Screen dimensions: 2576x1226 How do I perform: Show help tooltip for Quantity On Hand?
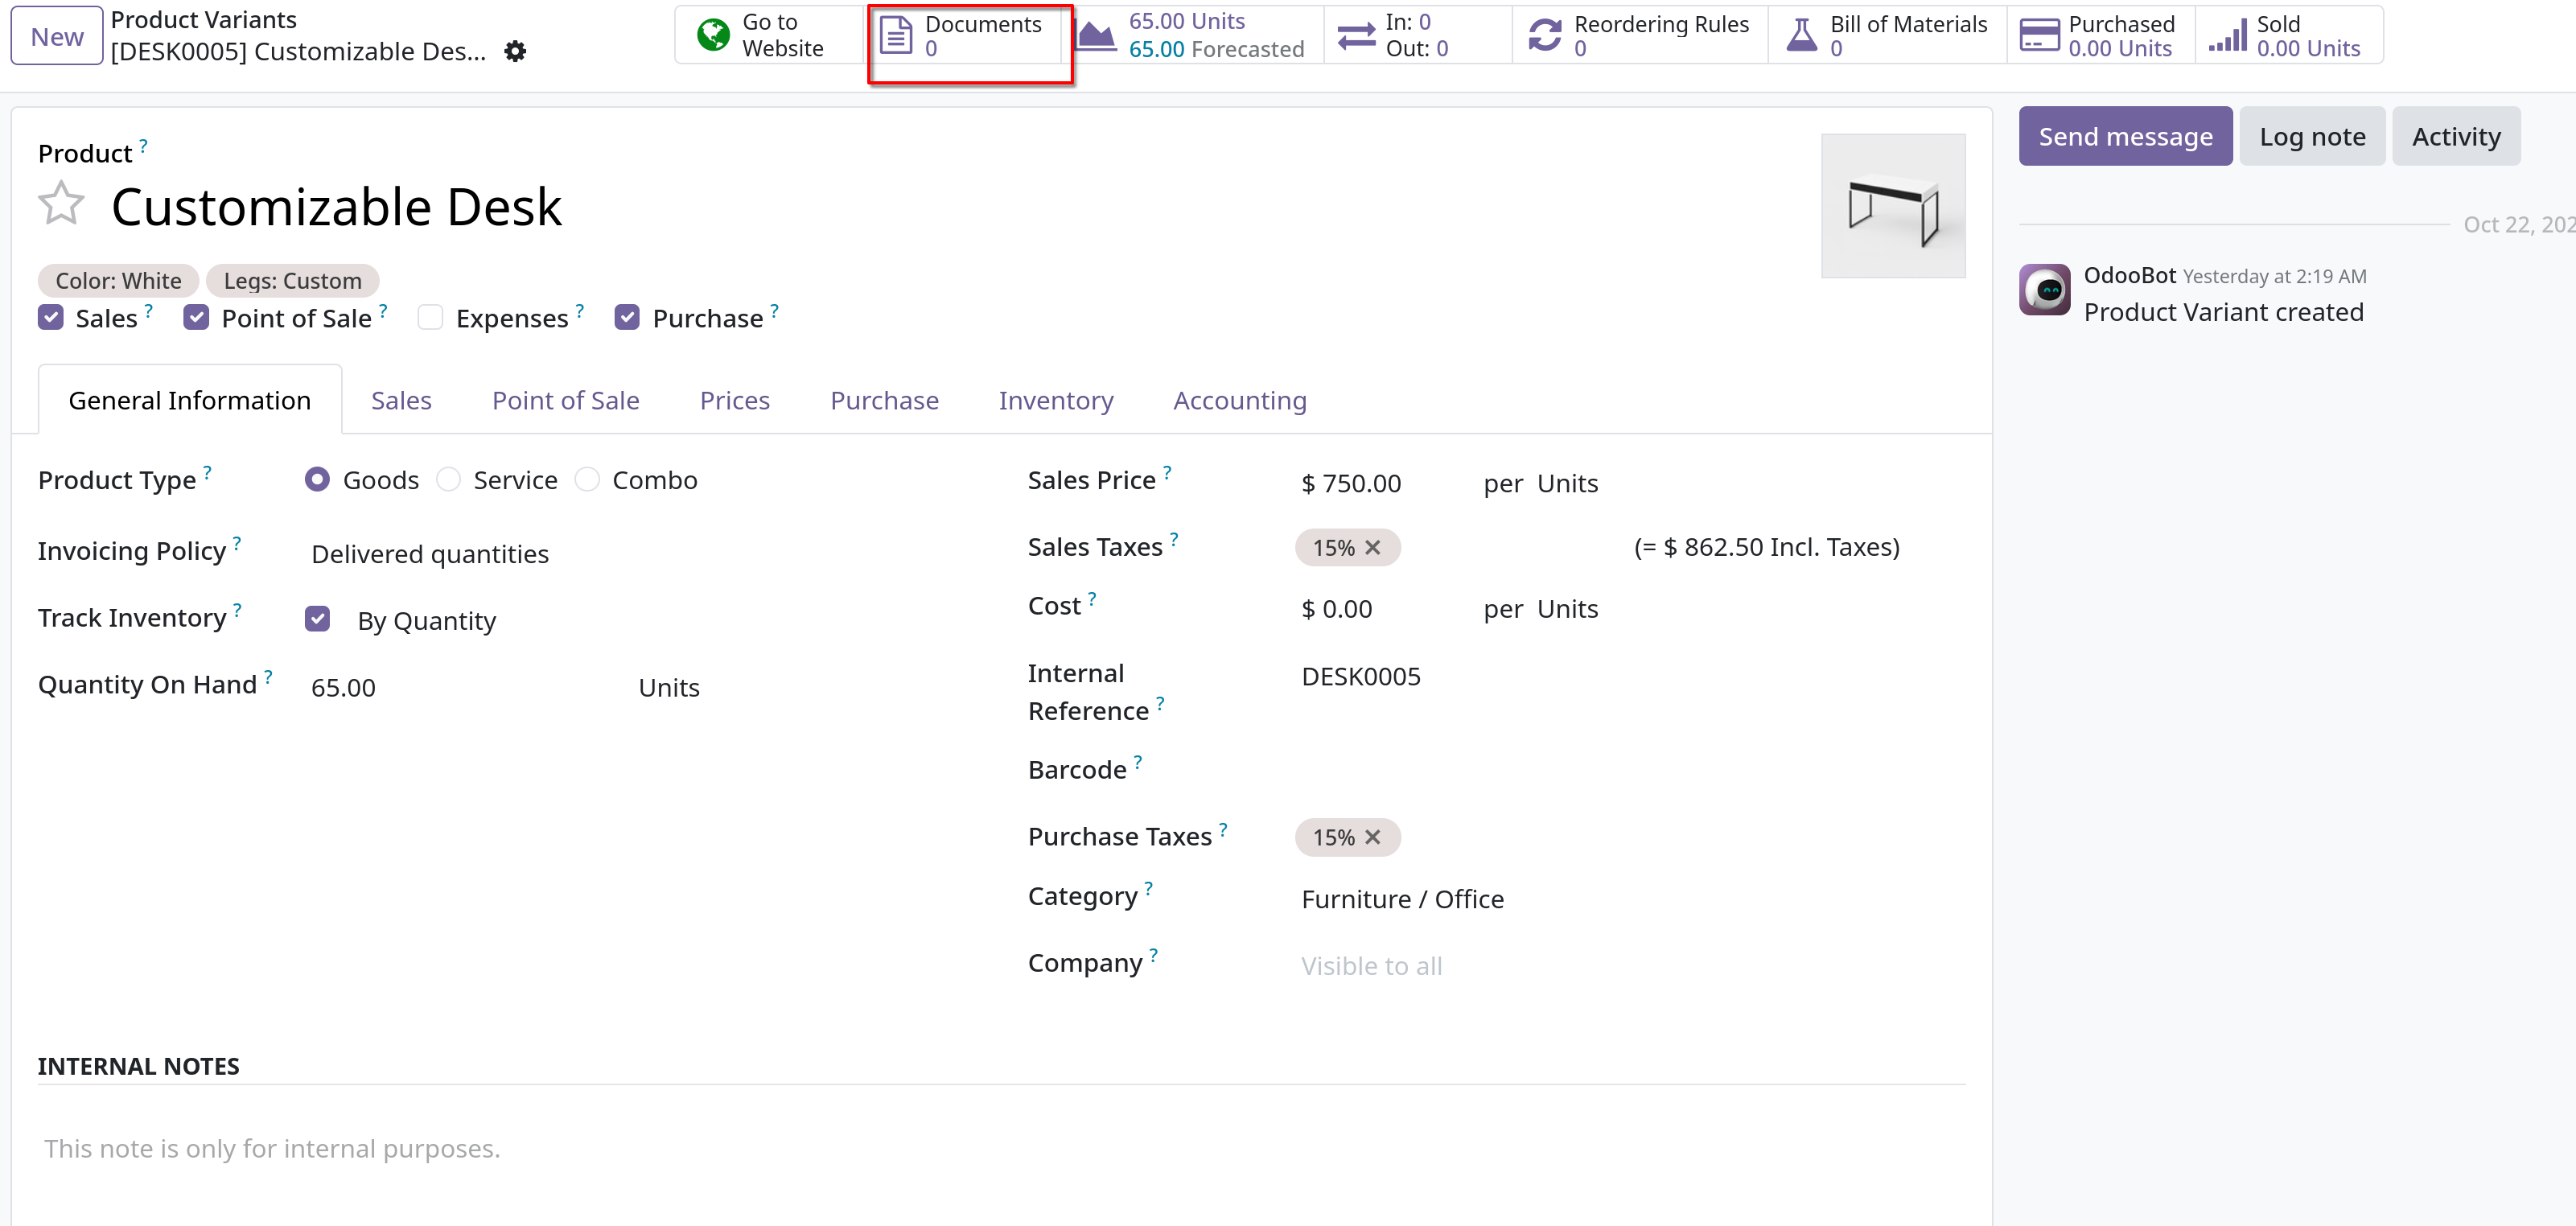click(268, 676)
